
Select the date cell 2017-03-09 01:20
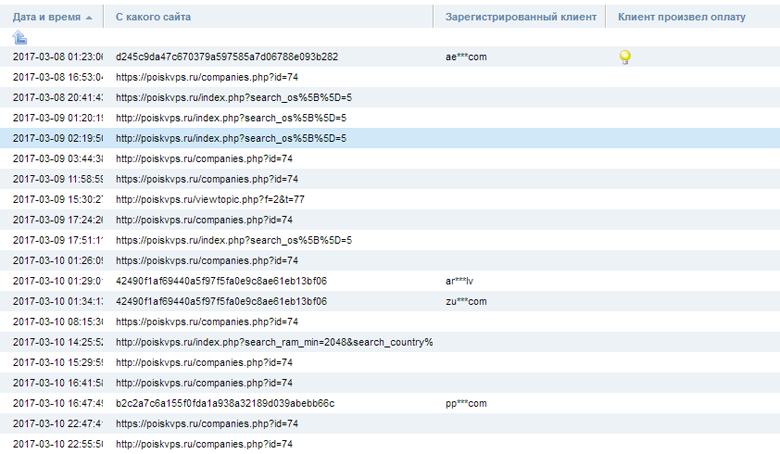coord(58,118)
